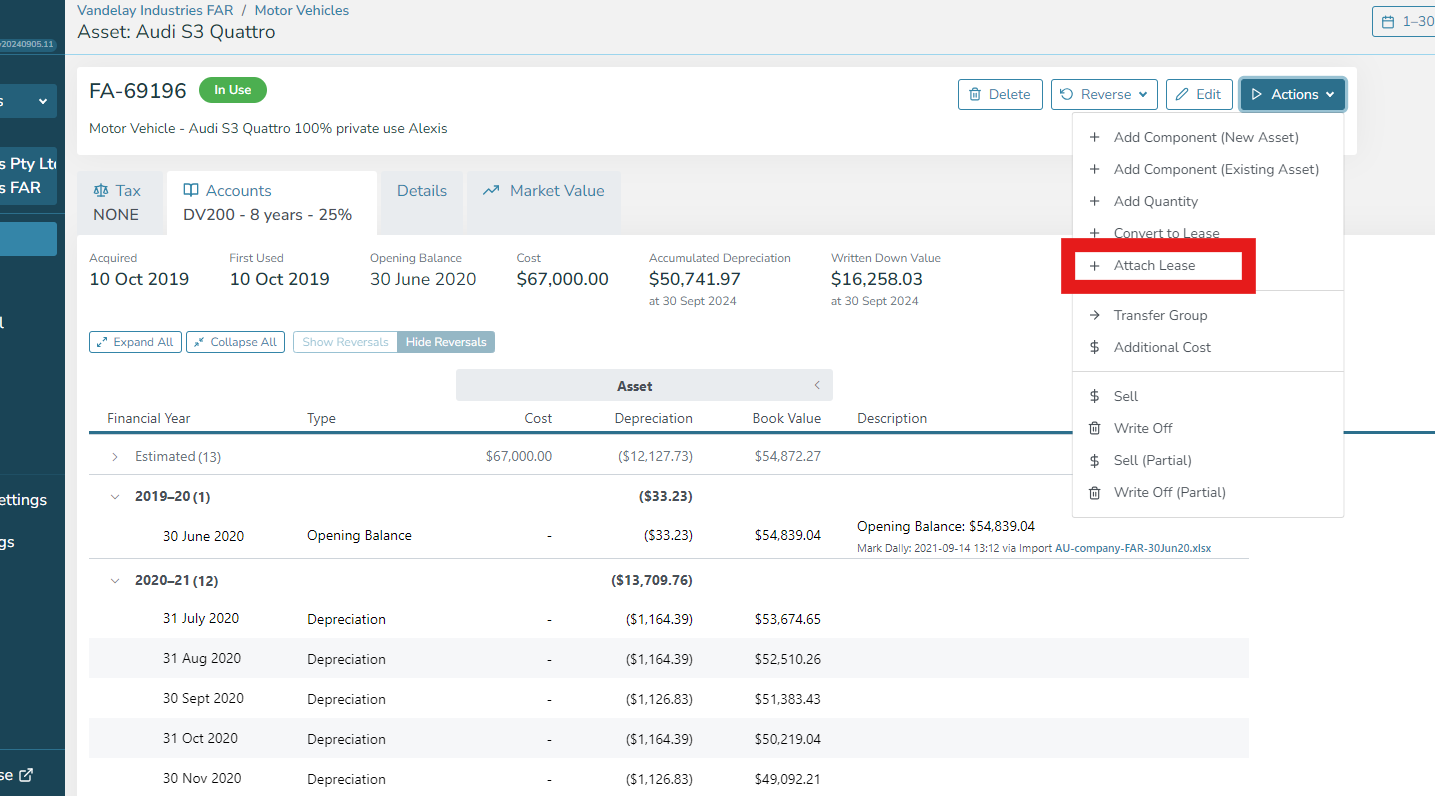
Task: Click the trend chart icon on Market Value tab
Action: (x=491, y=190)
